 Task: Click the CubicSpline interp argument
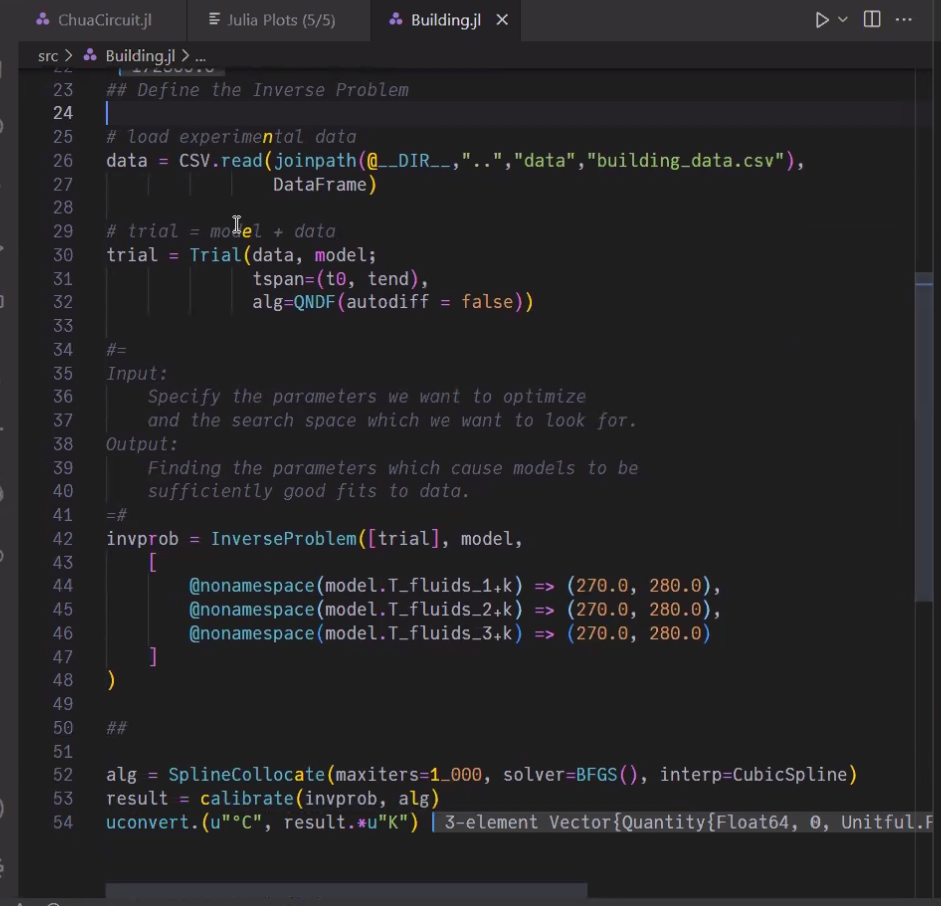point(790,775)
